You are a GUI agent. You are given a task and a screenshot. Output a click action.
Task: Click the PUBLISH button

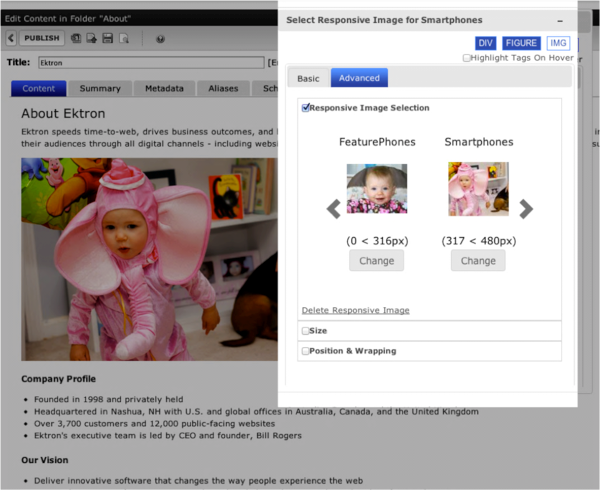point(42,38)
